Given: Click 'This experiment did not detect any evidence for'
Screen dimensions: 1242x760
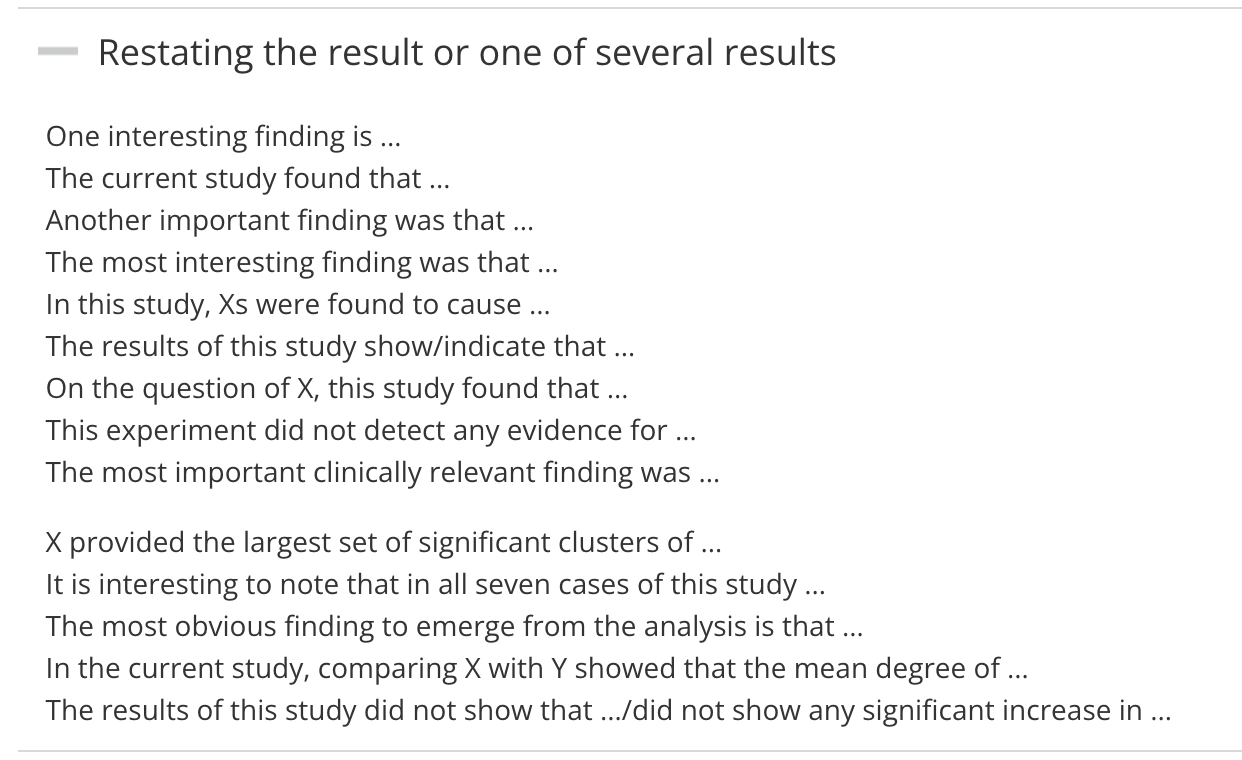Looking at the screenshot, I should (356, 430).
